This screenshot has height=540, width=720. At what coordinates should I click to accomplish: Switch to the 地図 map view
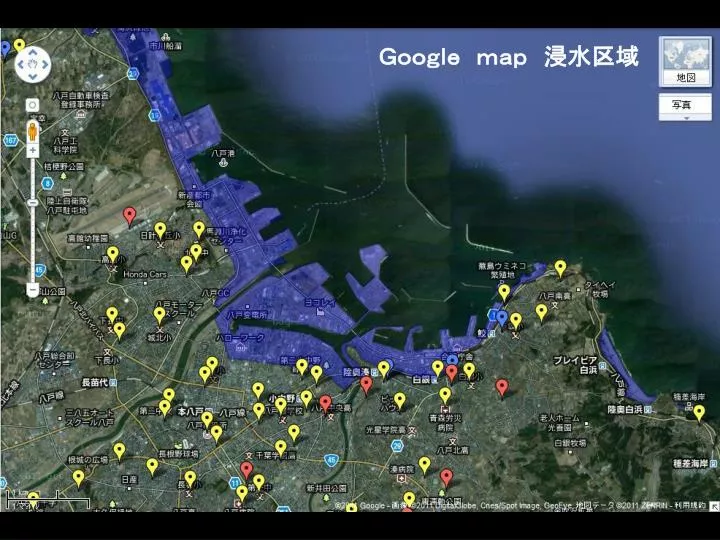pyautogui.click(x=686, y=78)
